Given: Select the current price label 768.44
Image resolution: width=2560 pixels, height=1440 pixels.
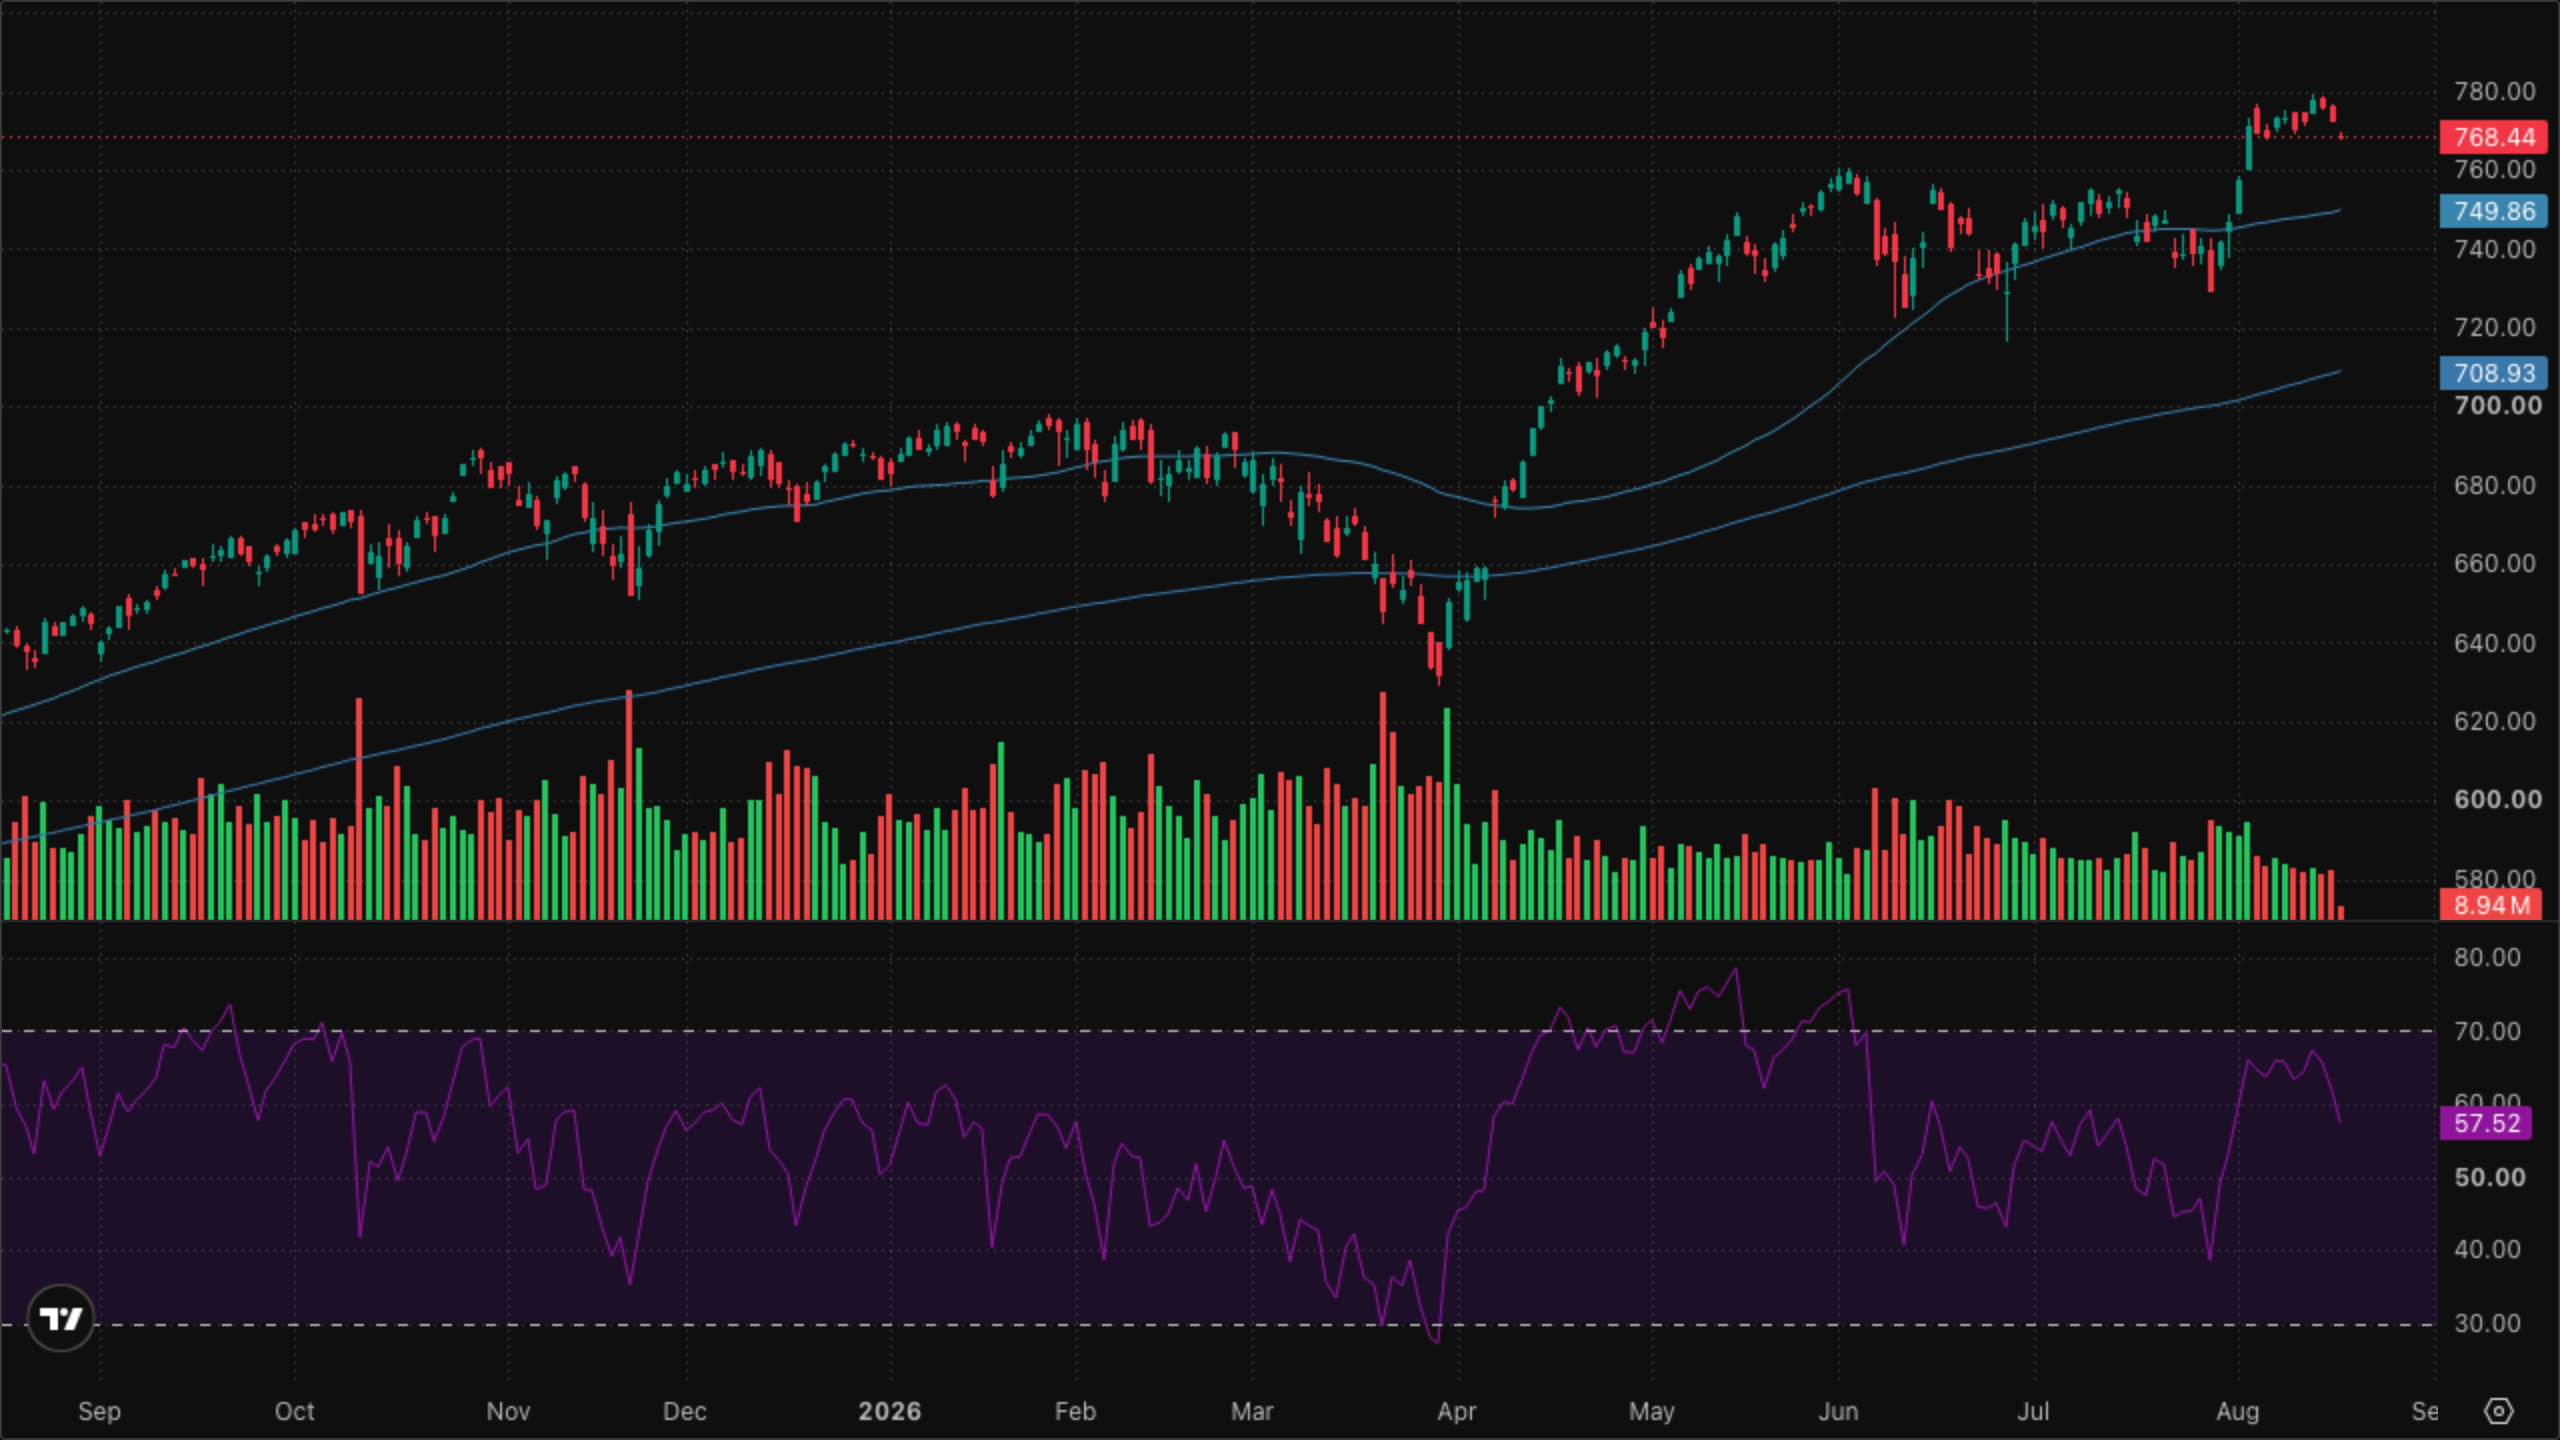Looking at the screenshot, I should [2493, 137].
